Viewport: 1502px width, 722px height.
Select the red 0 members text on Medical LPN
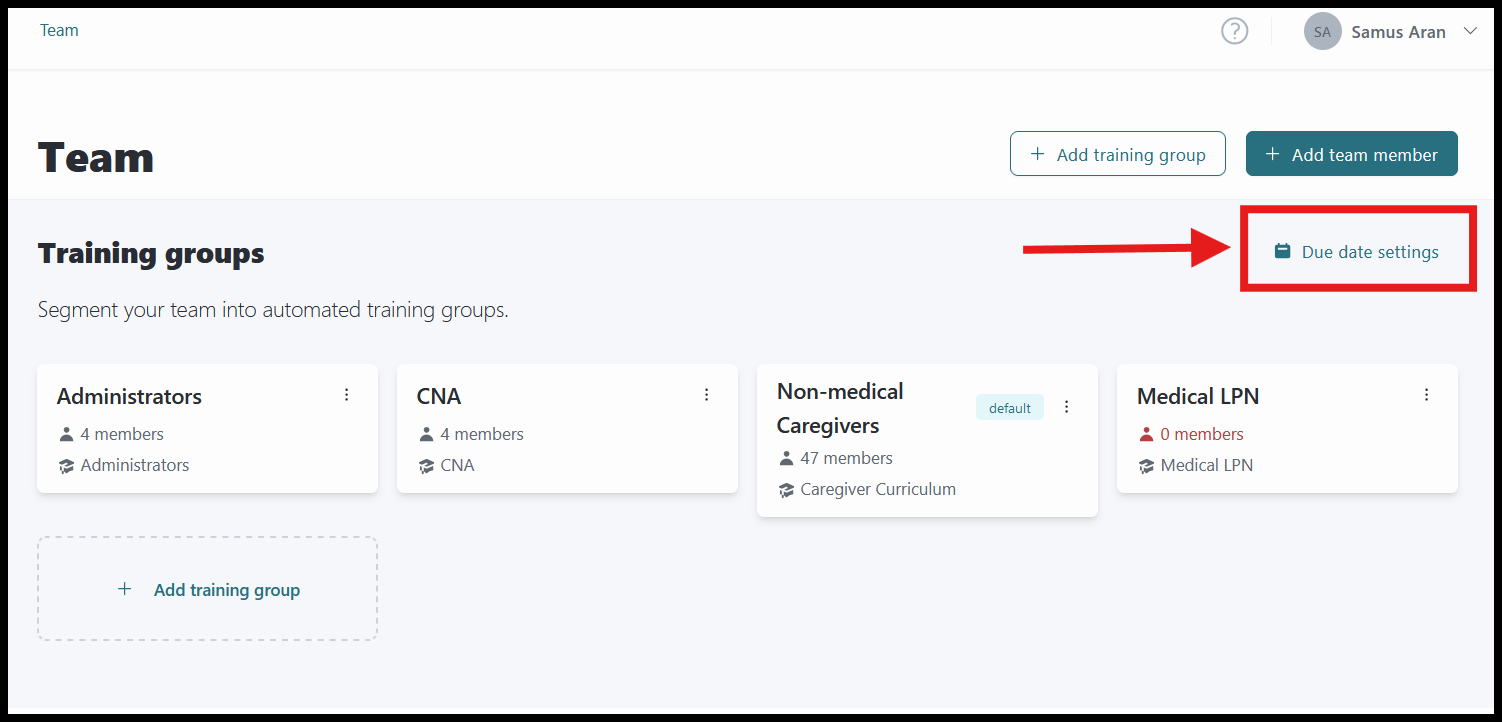coord(1202,434)
